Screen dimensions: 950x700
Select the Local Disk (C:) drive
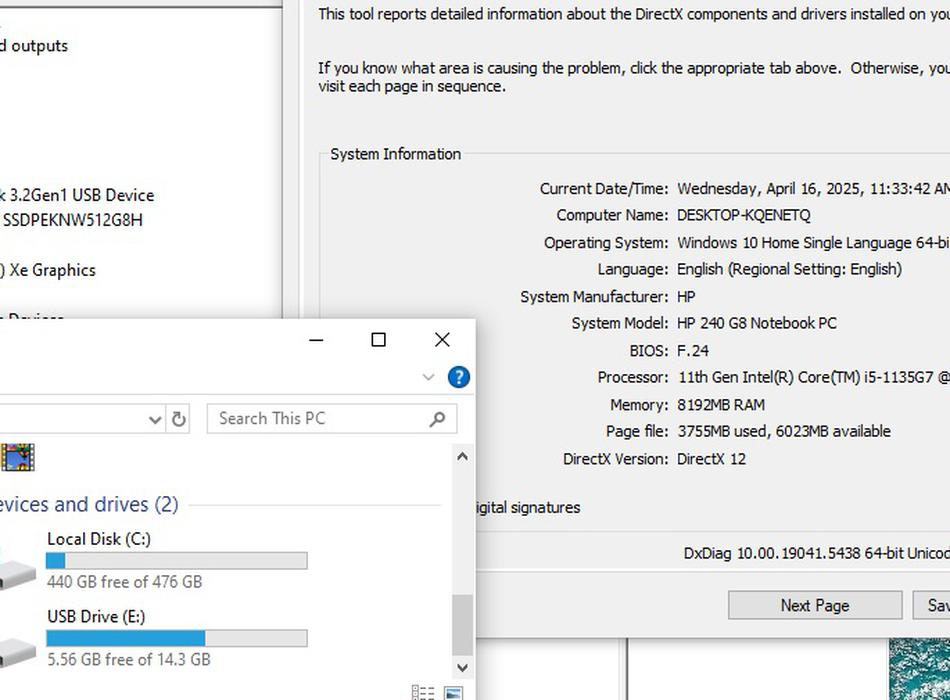point(153,559)
